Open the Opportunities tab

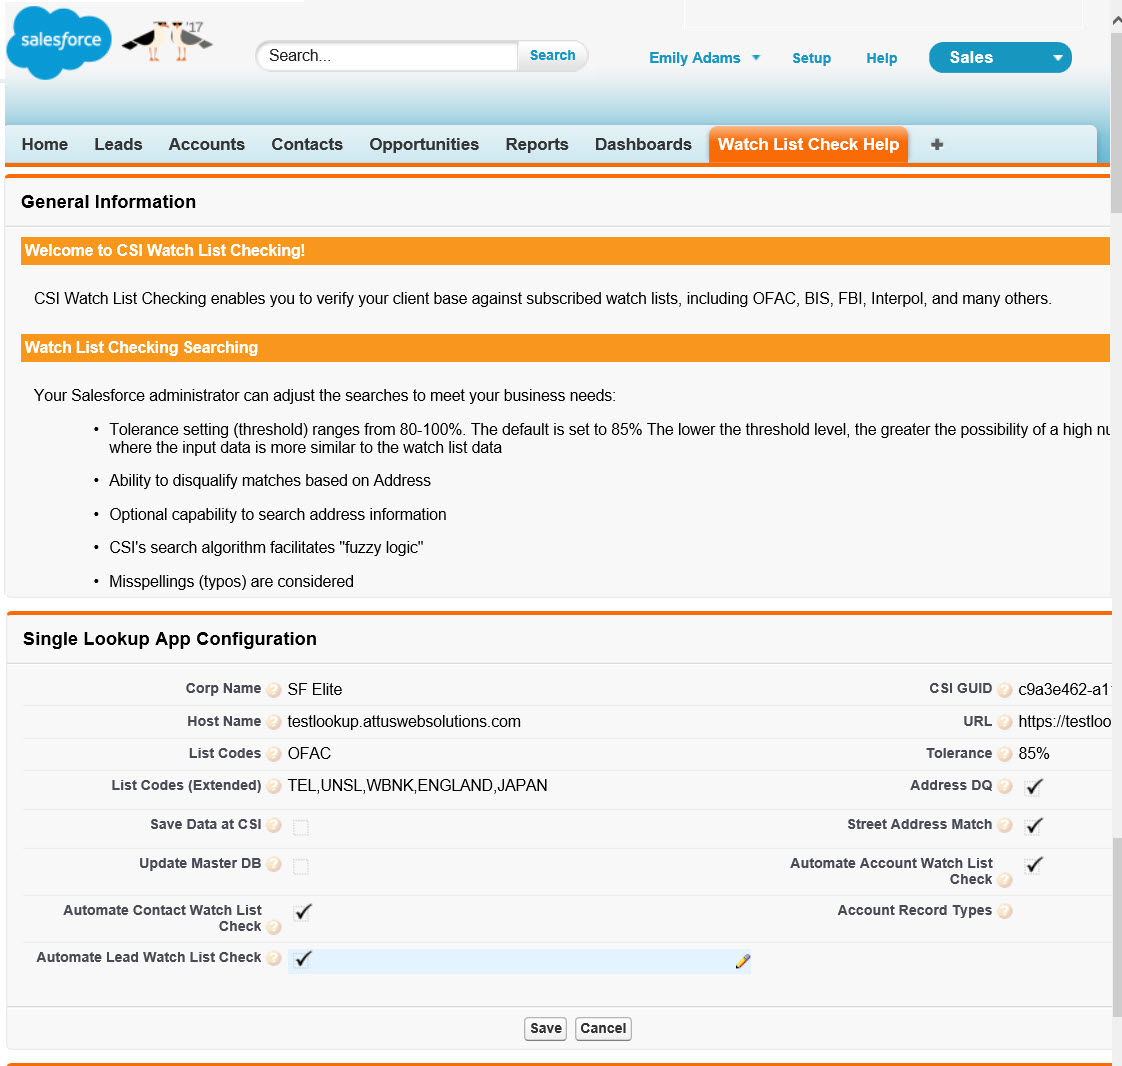pos(424,145)
